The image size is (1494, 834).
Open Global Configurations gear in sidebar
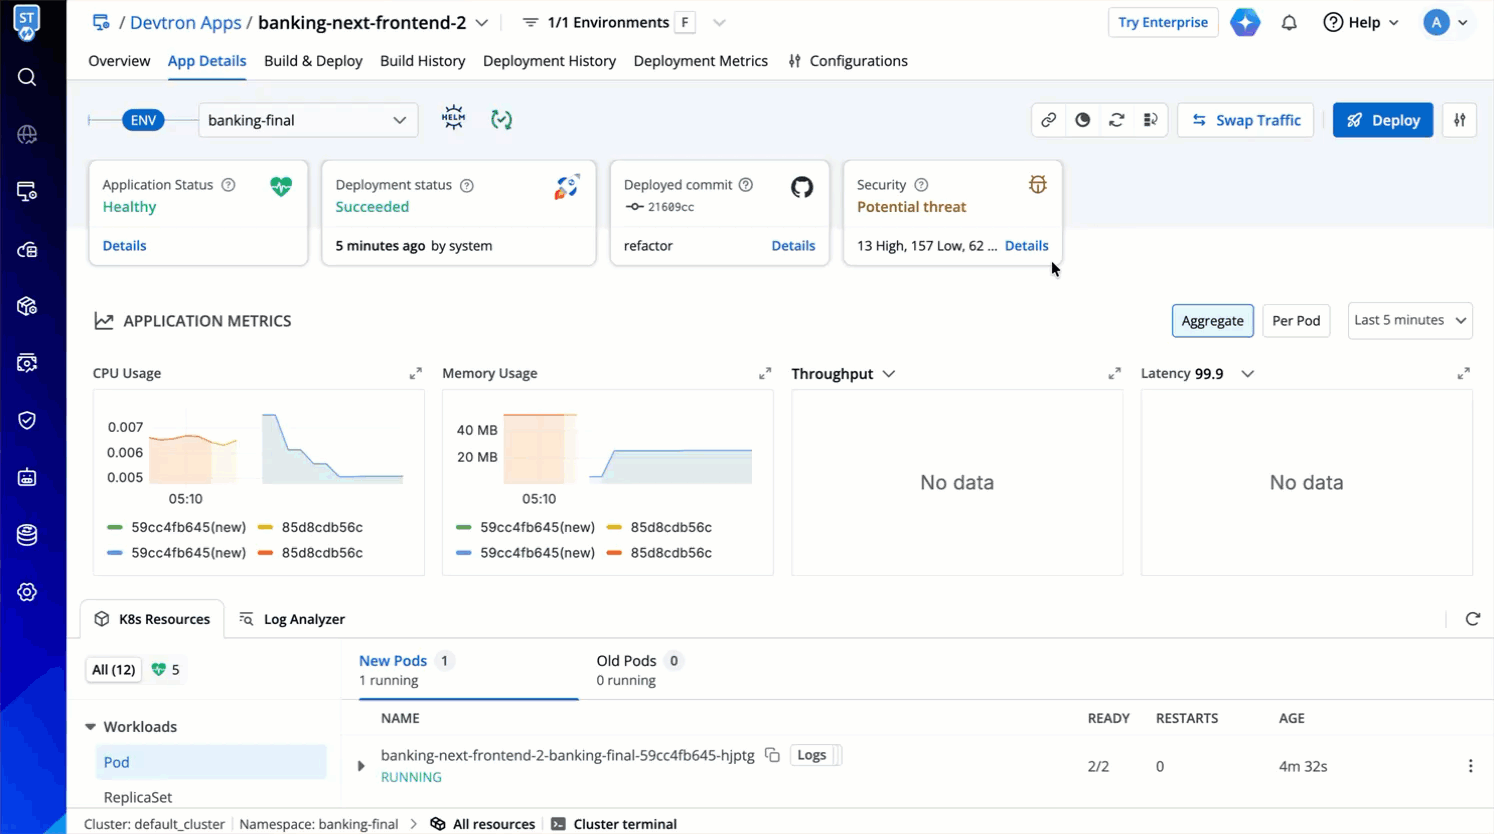point(27,592)
